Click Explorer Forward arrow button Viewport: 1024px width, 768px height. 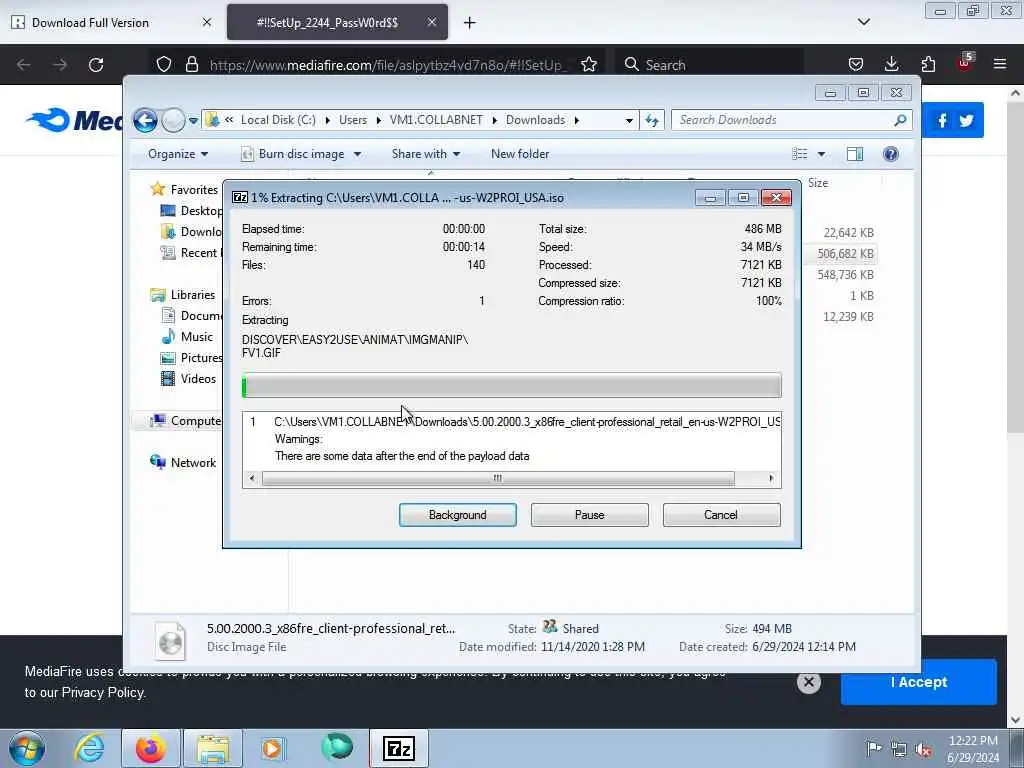pyautogui.click(x=173, y=120)
